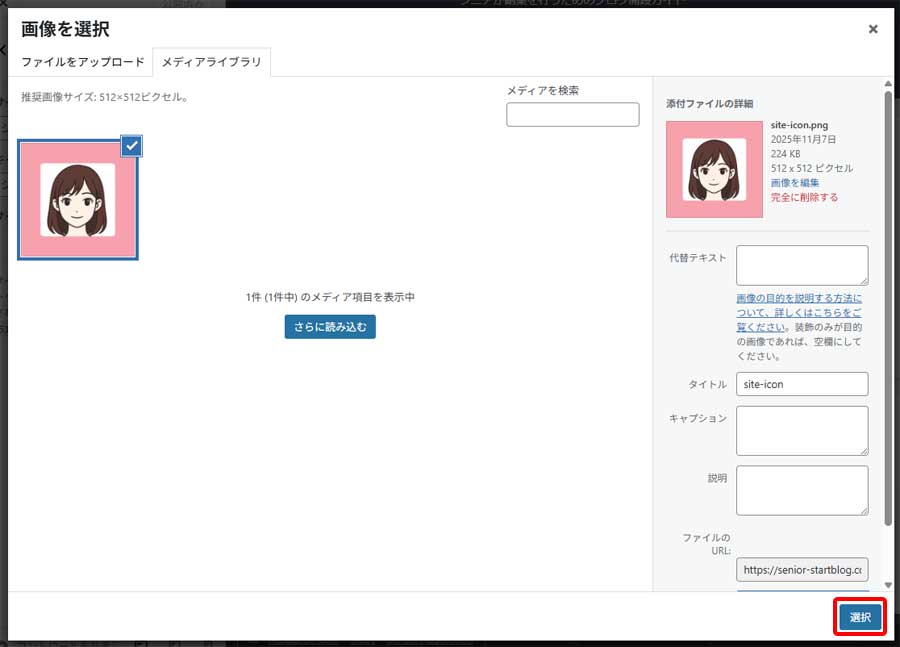This screenshot has height=647, width=900.
Task: Click inside the メディアを検索 search box
Action: [572, 114]
